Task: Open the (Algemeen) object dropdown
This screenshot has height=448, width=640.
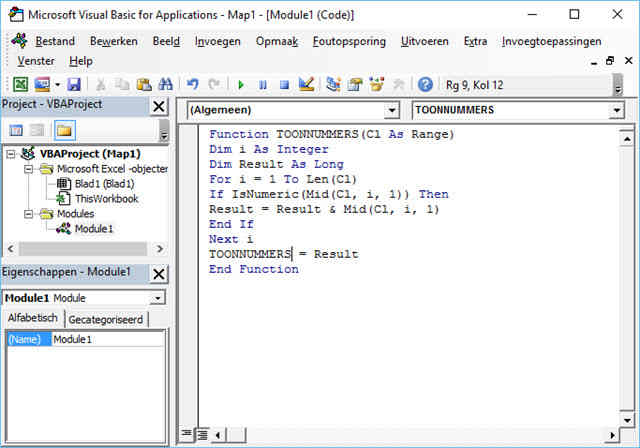Action: [391, 110]
